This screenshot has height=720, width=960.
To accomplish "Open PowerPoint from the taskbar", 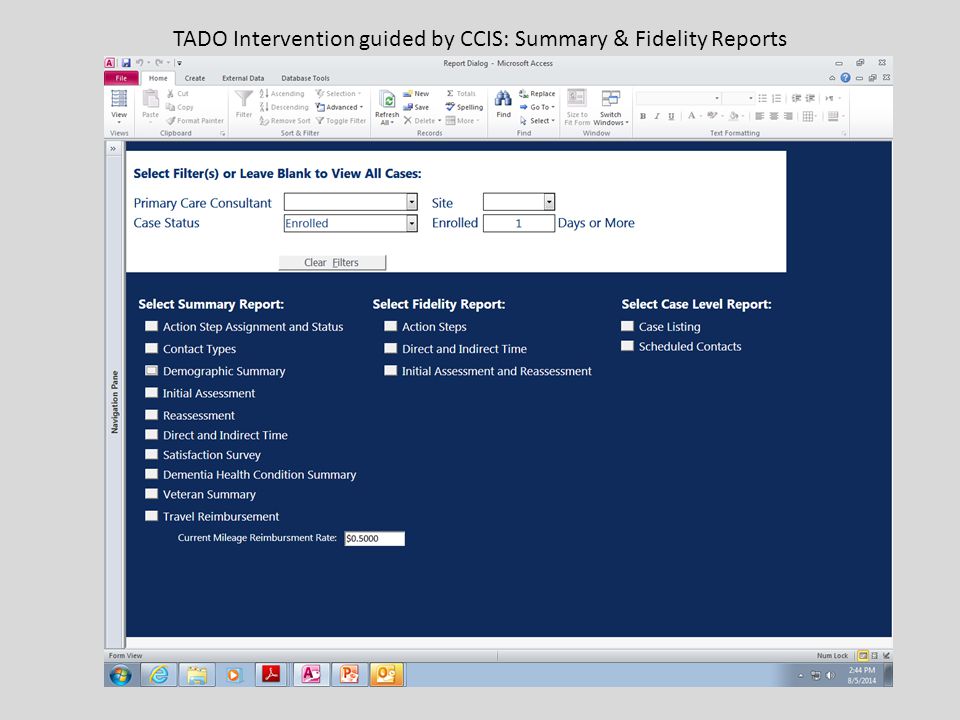I will [350, 675].
